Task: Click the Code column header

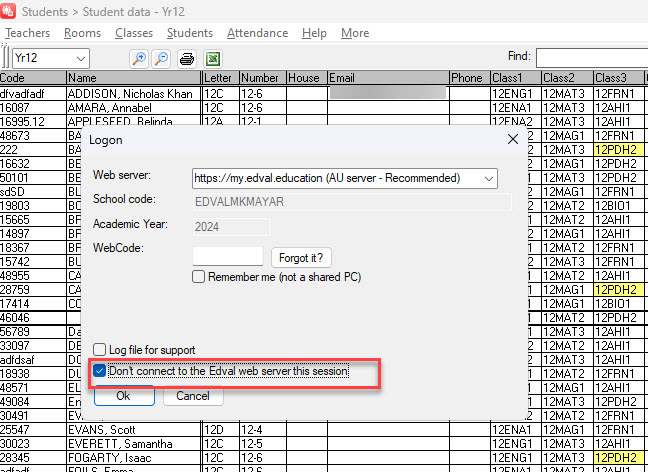Action: tap(33, 78)
